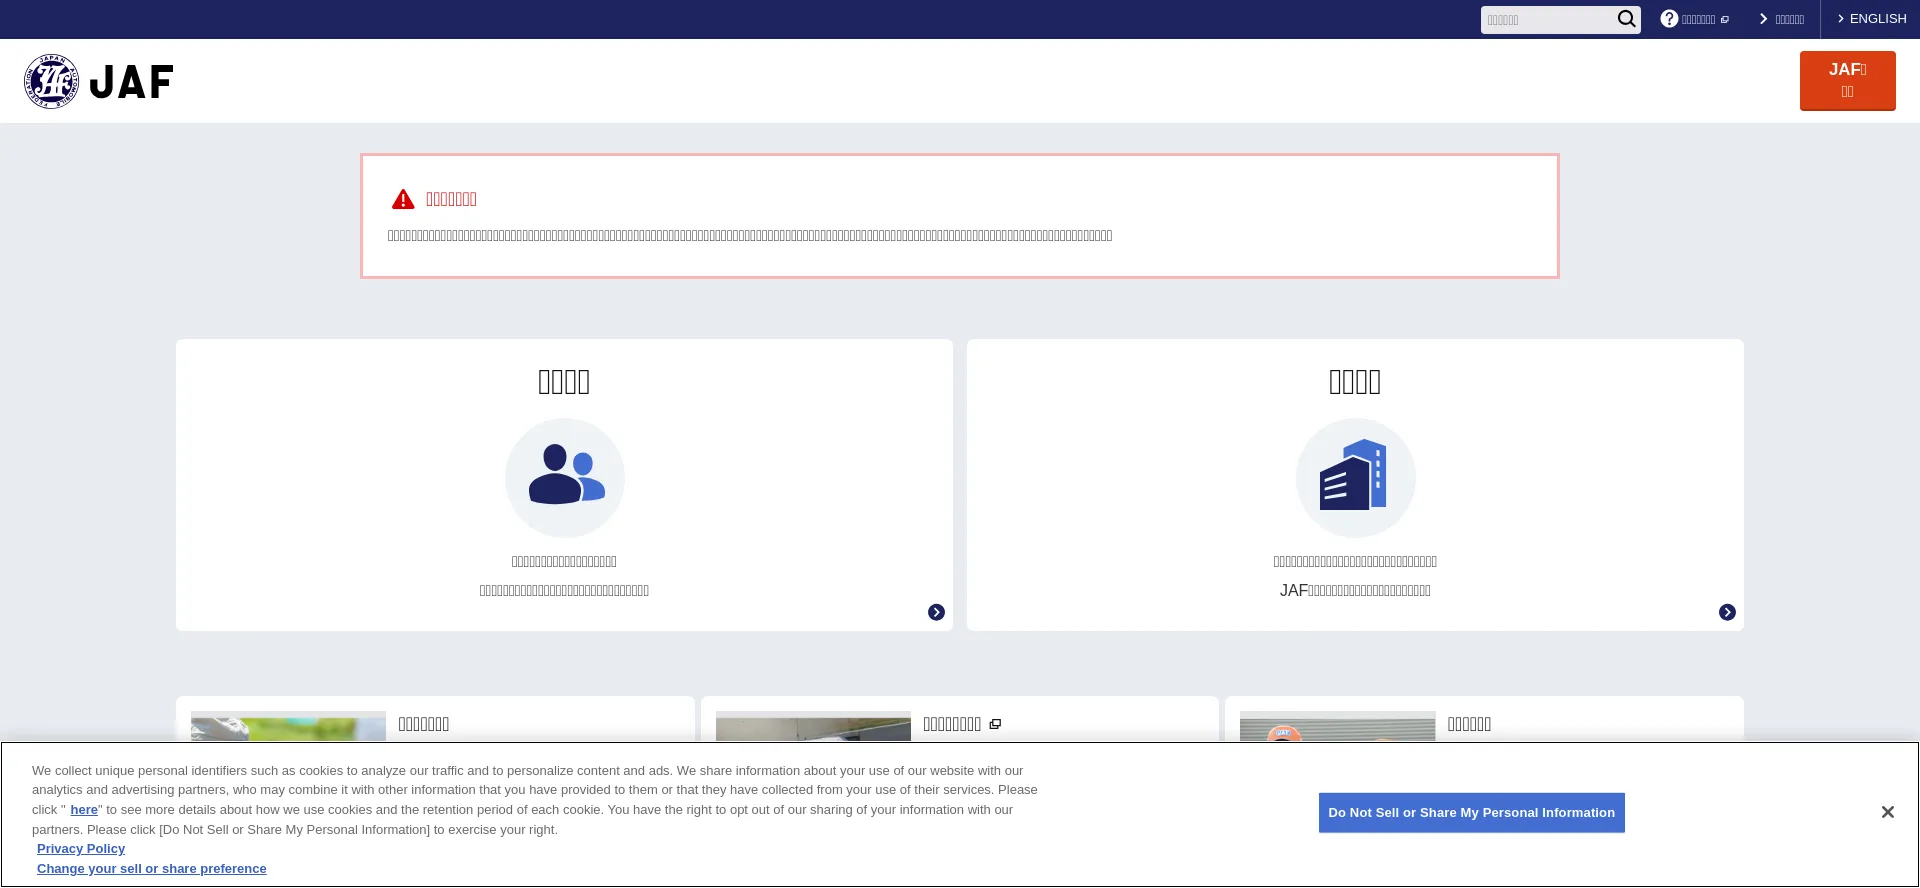Click the red warning triangle icon

tap(403, 199)
